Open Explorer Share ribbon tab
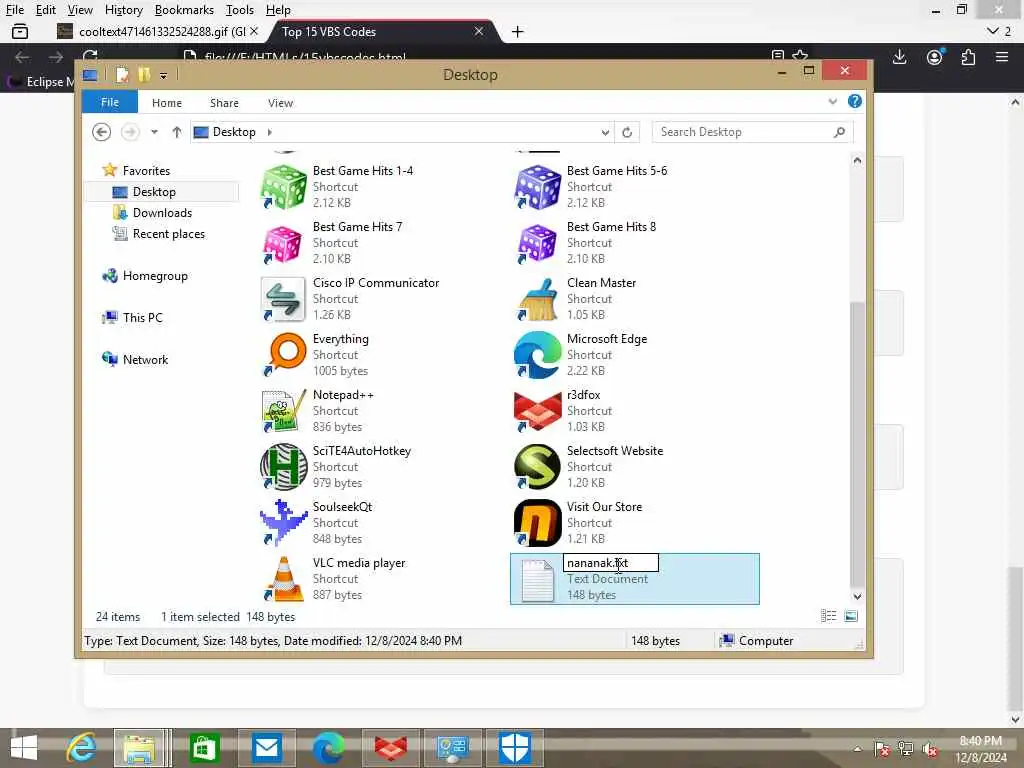Image resolution: width=1024 pixels, height=768 pixels. coord(224,103)
